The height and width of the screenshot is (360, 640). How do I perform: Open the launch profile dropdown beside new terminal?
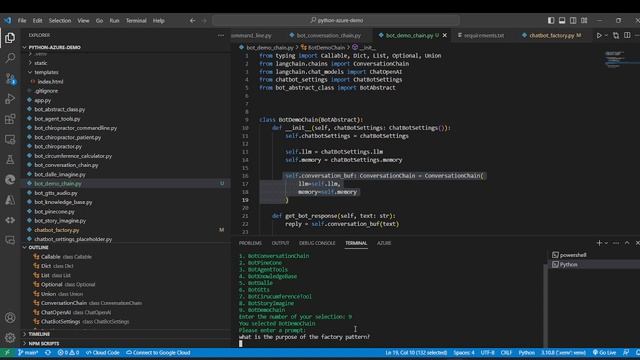click(606, 243)
